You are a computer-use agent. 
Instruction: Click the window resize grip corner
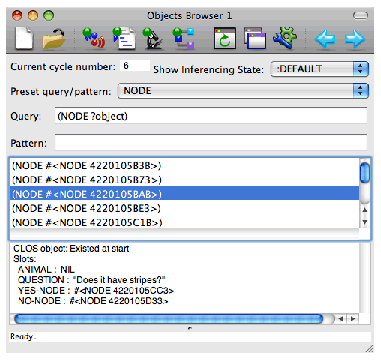(369, 349)
